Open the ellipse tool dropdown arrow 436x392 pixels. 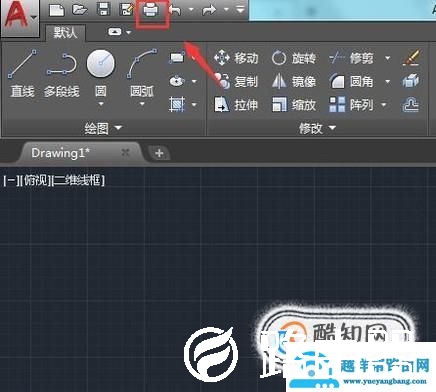(194, 81)
